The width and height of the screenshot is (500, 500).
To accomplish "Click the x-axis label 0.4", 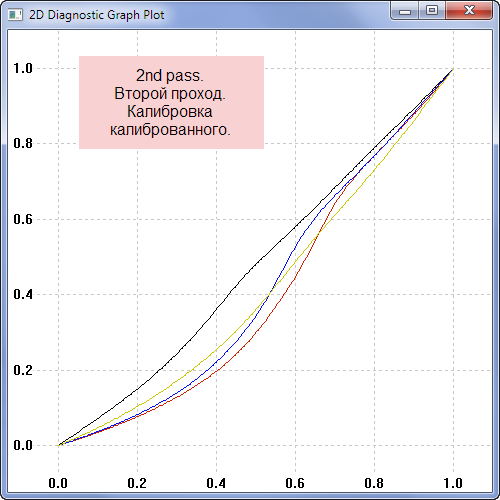I will coord(216,483).
